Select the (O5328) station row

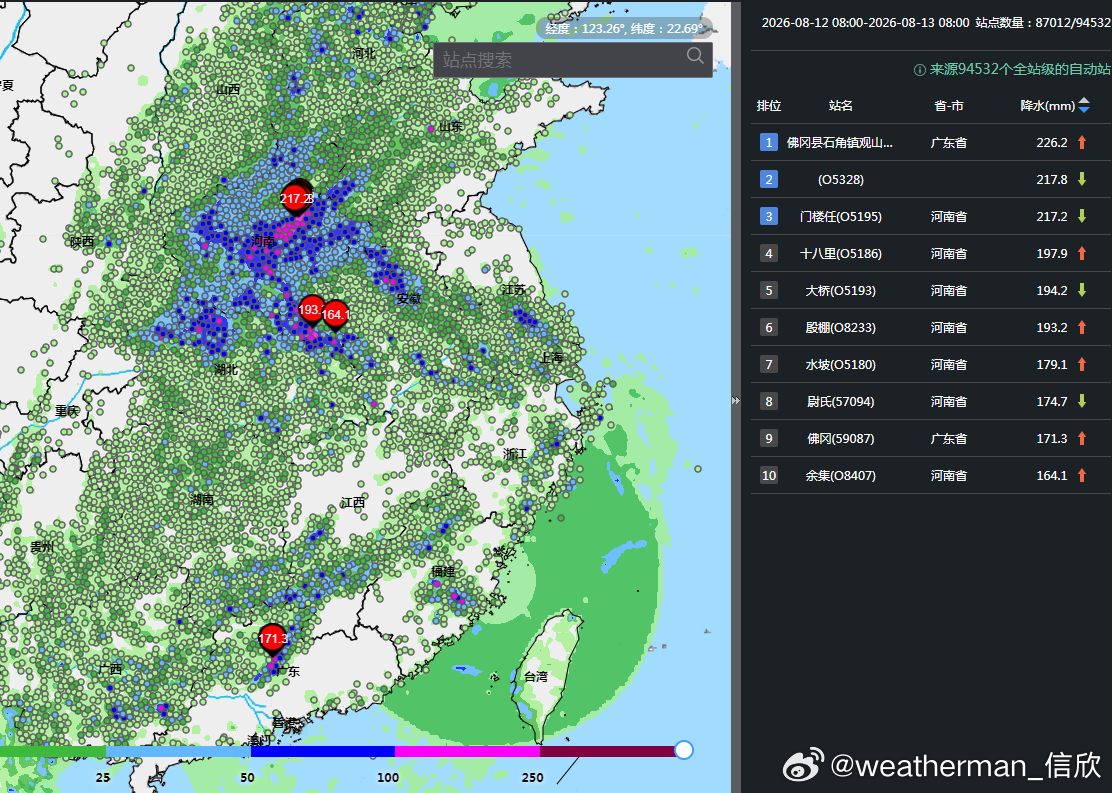tap(930, 179)
